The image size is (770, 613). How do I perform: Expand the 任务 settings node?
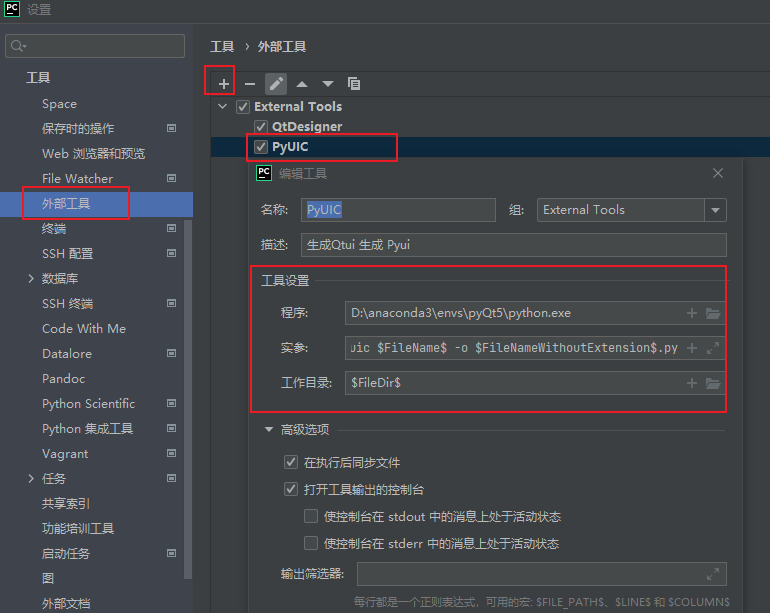coord(31,478)
